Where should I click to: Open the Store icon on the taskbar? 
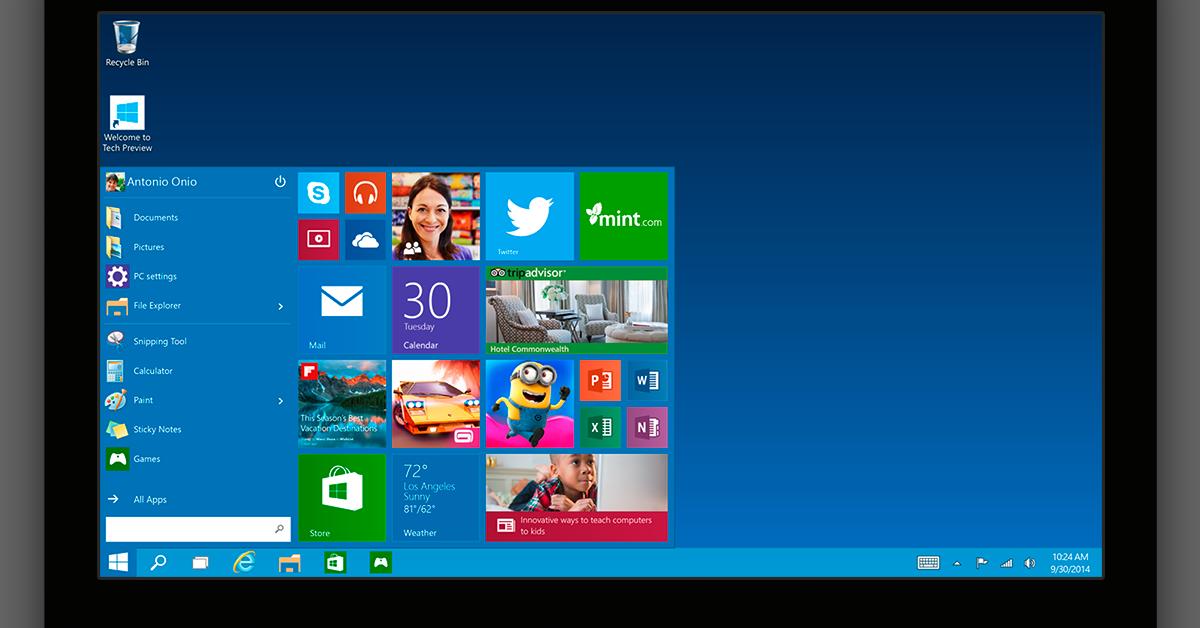335,562
